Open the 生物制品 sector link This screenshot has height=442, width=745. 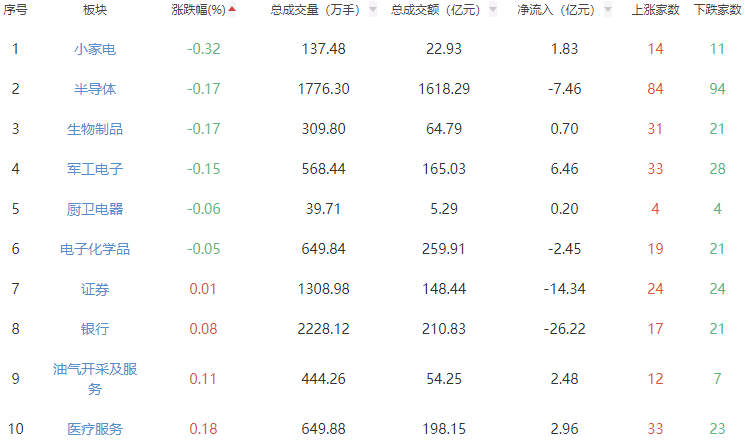coord(95,129)
